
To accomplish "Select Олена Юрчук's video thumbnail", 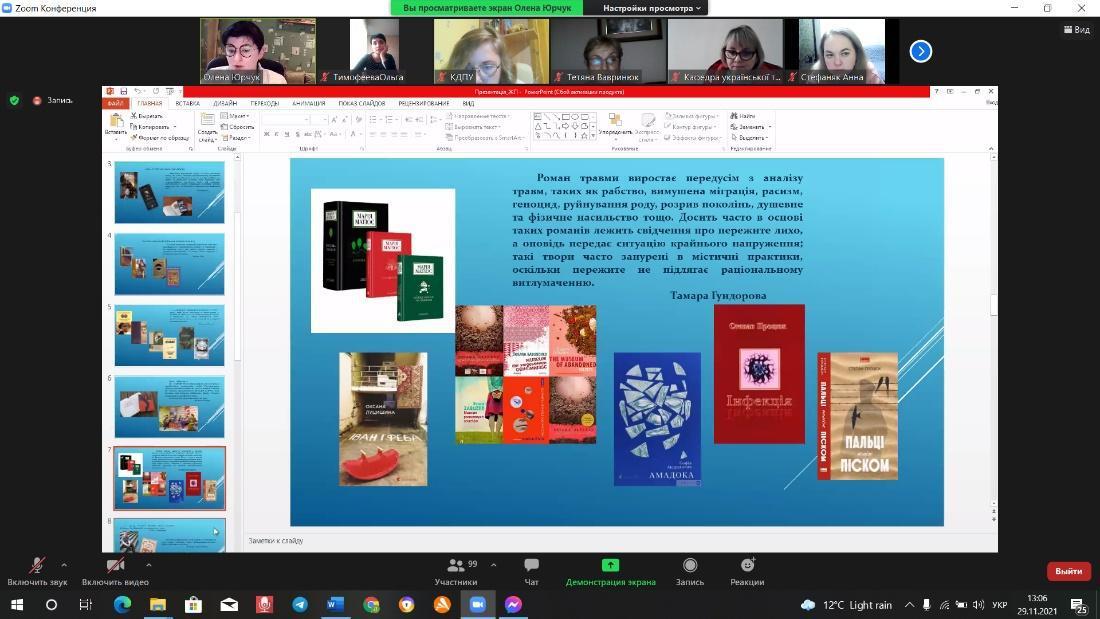I will pyautogui.click(x=258, y=51).
